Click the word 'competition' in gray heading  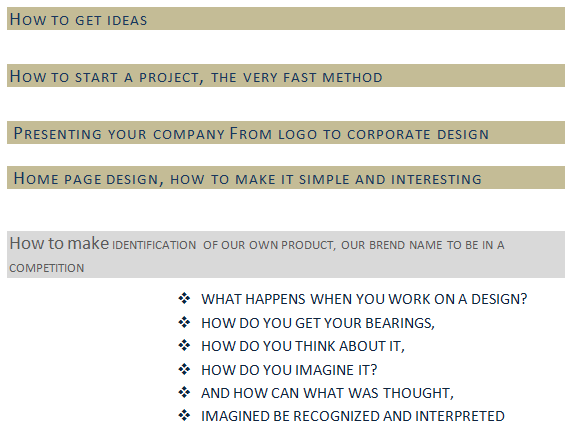[x=47, y=268]
